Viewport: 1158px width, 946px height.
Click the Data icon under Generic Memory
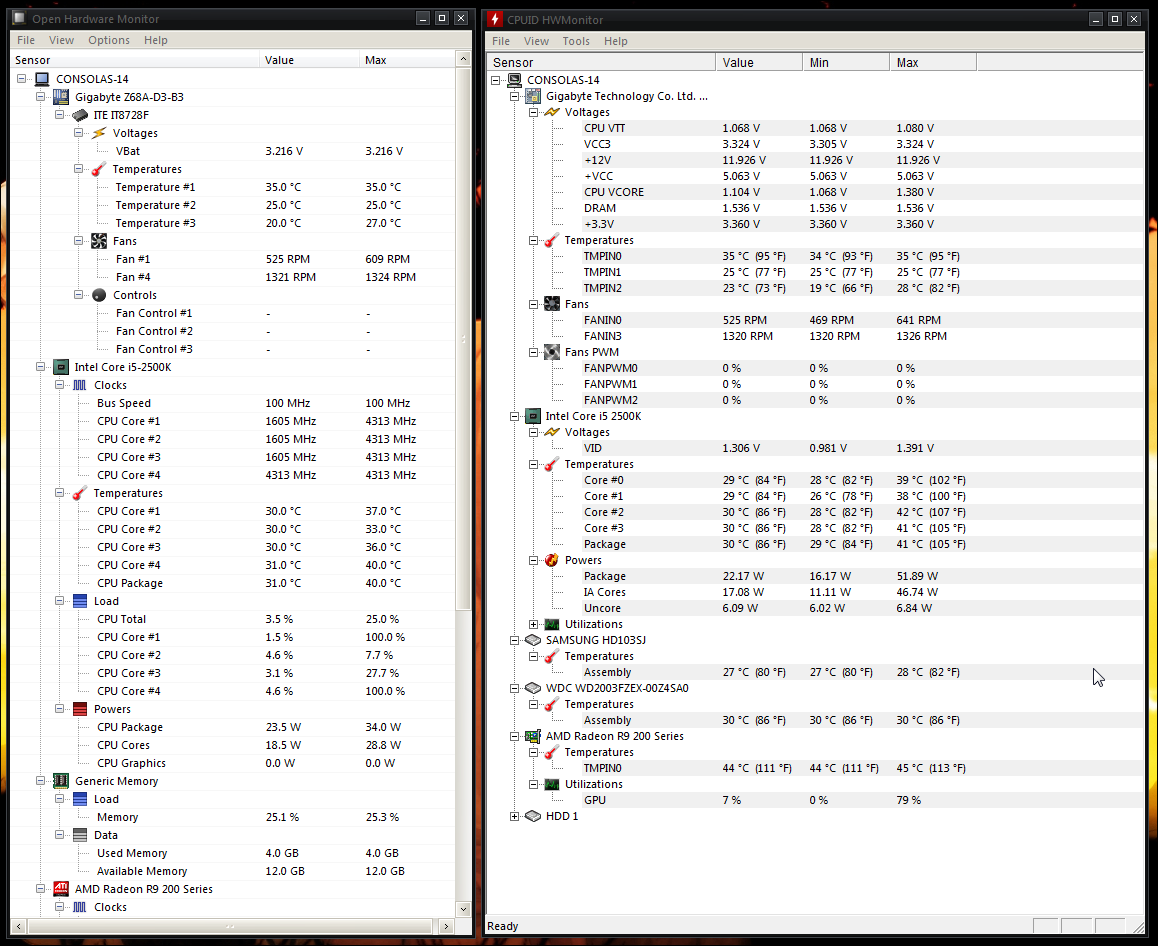80,835
